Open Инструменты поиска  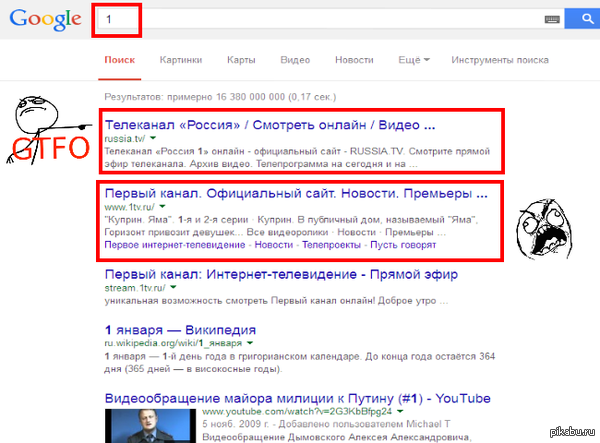[500, 60]
